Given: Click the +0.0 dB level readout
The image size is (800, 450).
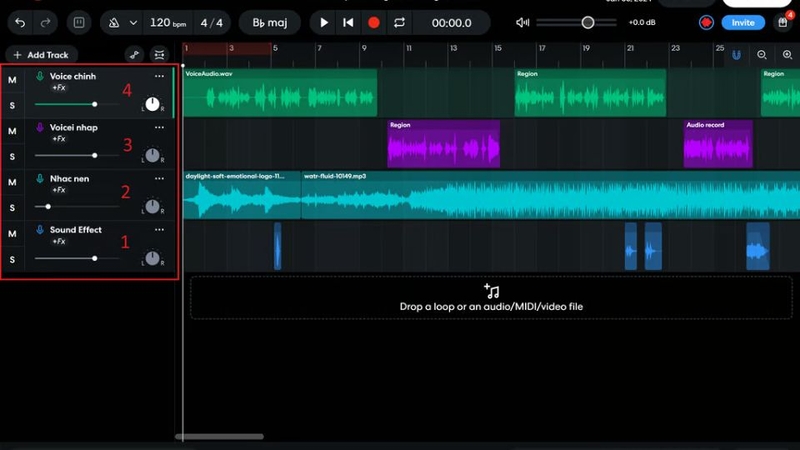Looking at the screenshot, I should point(642,22).
